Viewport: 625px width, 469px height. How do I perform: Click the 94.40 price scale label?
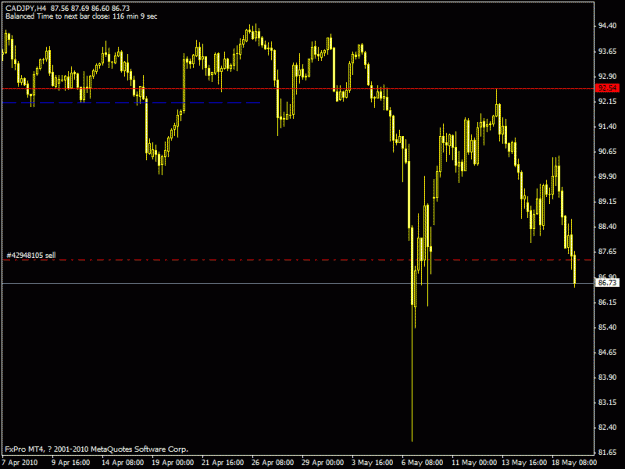(x=607, y=26)
